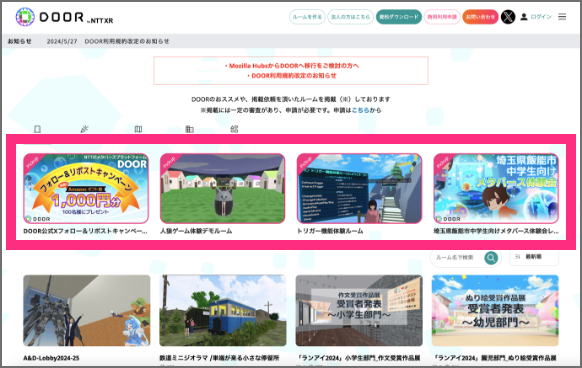
Task: Click the 法人の方はこちら button
Action: tap(350, 17)
